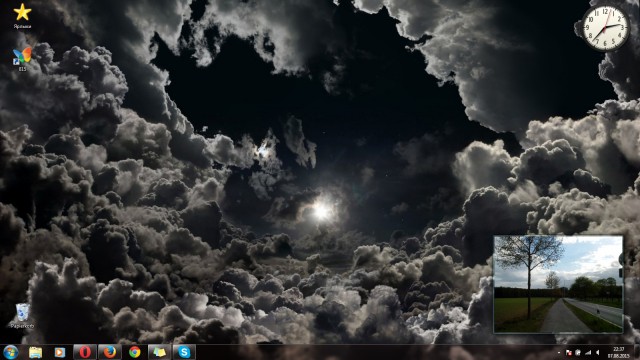The height and width of the screenshot is (360, 640).
Task: Open the Action Center flag icon
Action: (569, 352)
